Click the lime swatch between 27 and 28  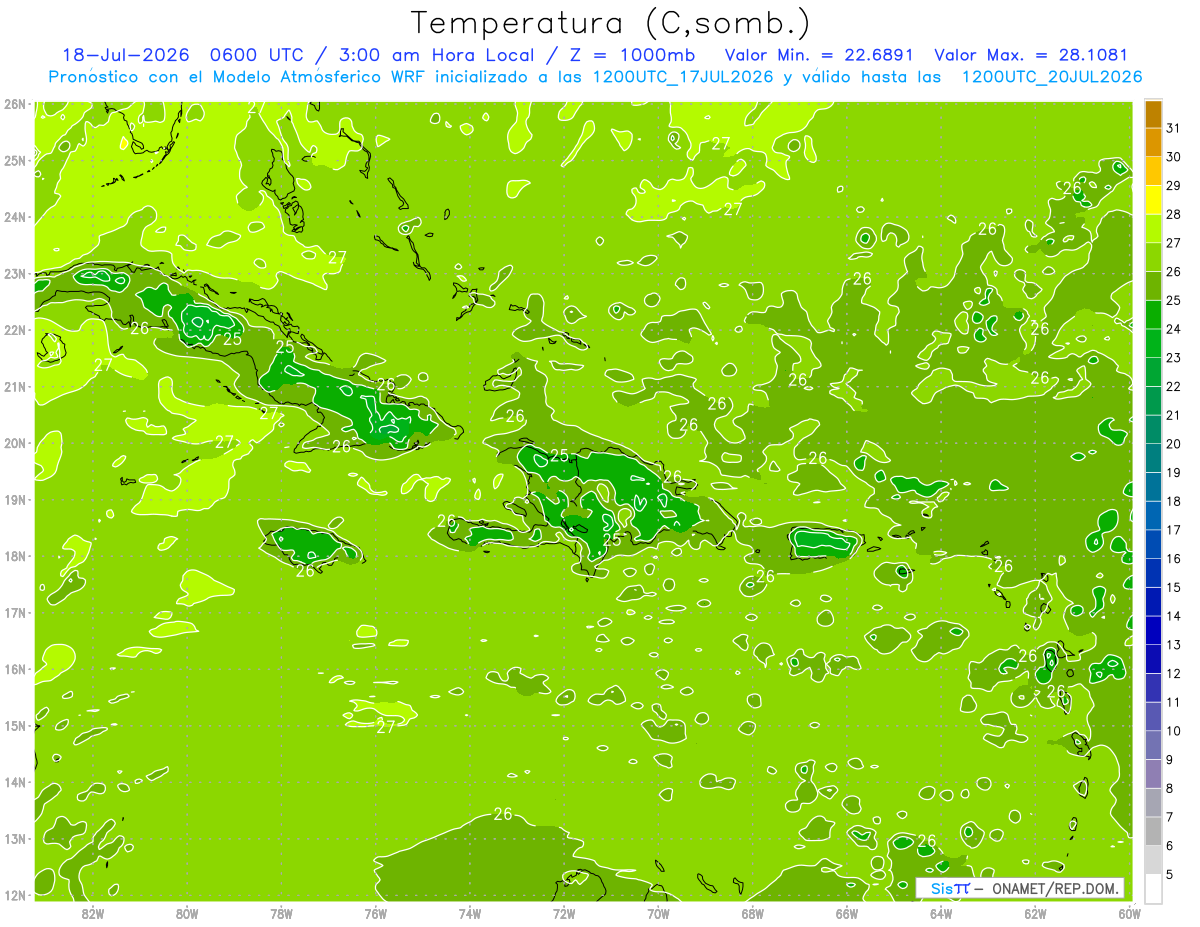pyautogui.click(x=1153, y=229)
